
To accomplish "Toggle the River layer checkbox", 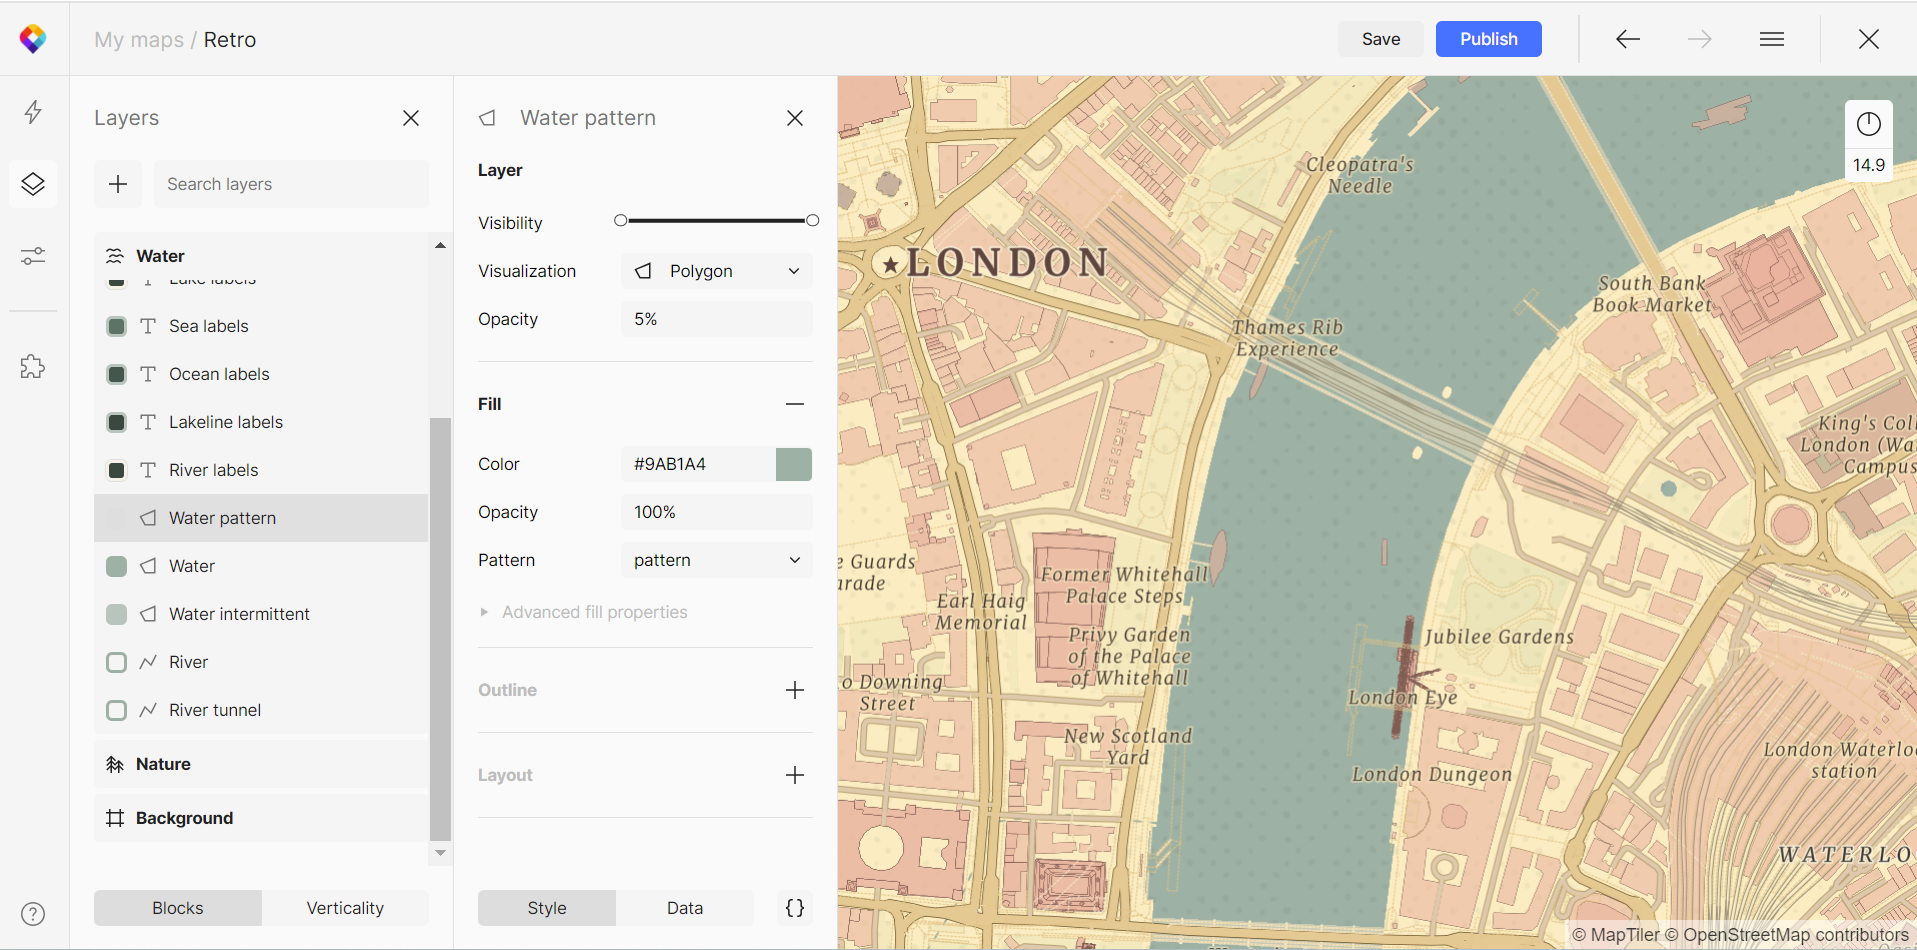I will pos(117,662).
